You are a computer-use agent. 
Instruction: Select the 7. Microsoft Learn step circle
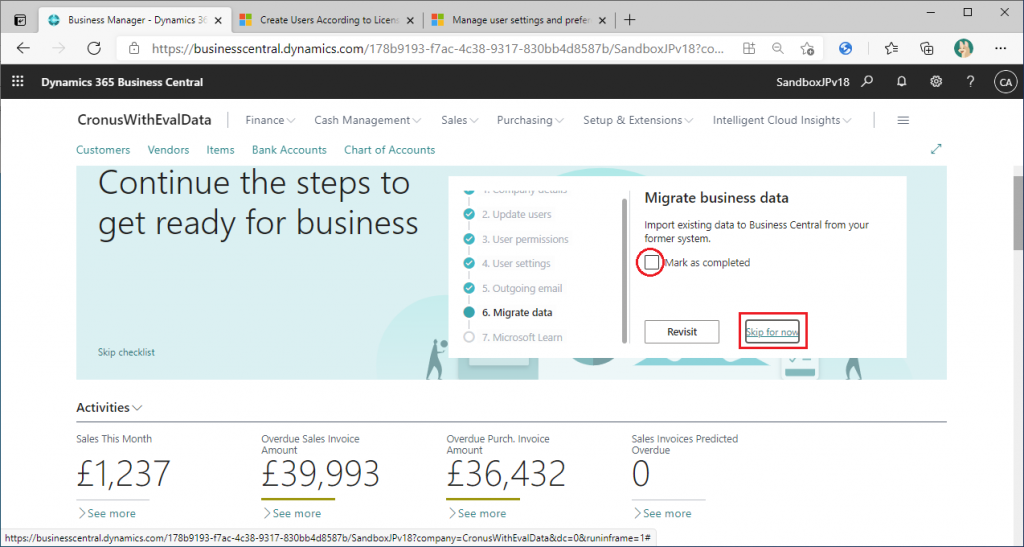click(x=469, y=337)
